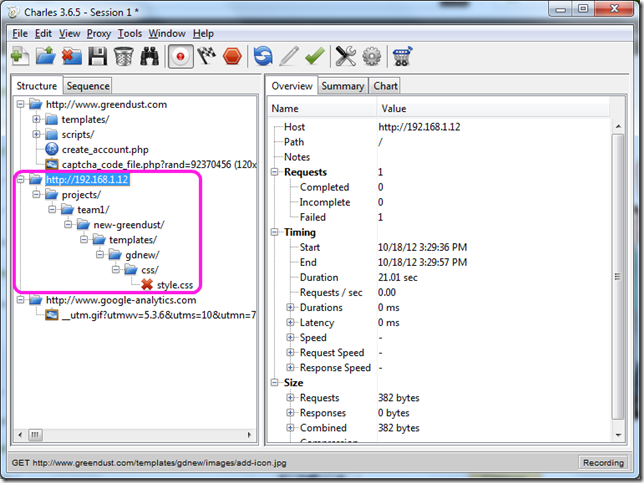
Task: Select the captcha_code_file.php request
Action: (x=159, y=165)
